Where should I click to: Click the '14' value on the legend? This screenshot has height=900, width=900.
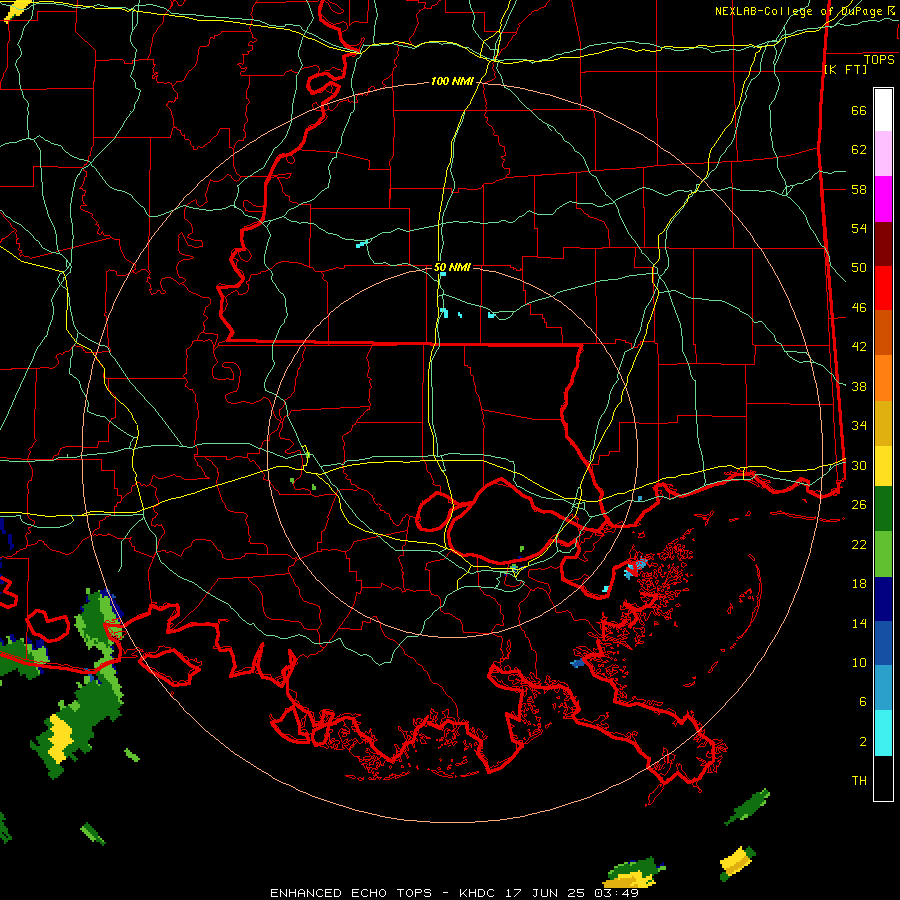pos(859,623)
